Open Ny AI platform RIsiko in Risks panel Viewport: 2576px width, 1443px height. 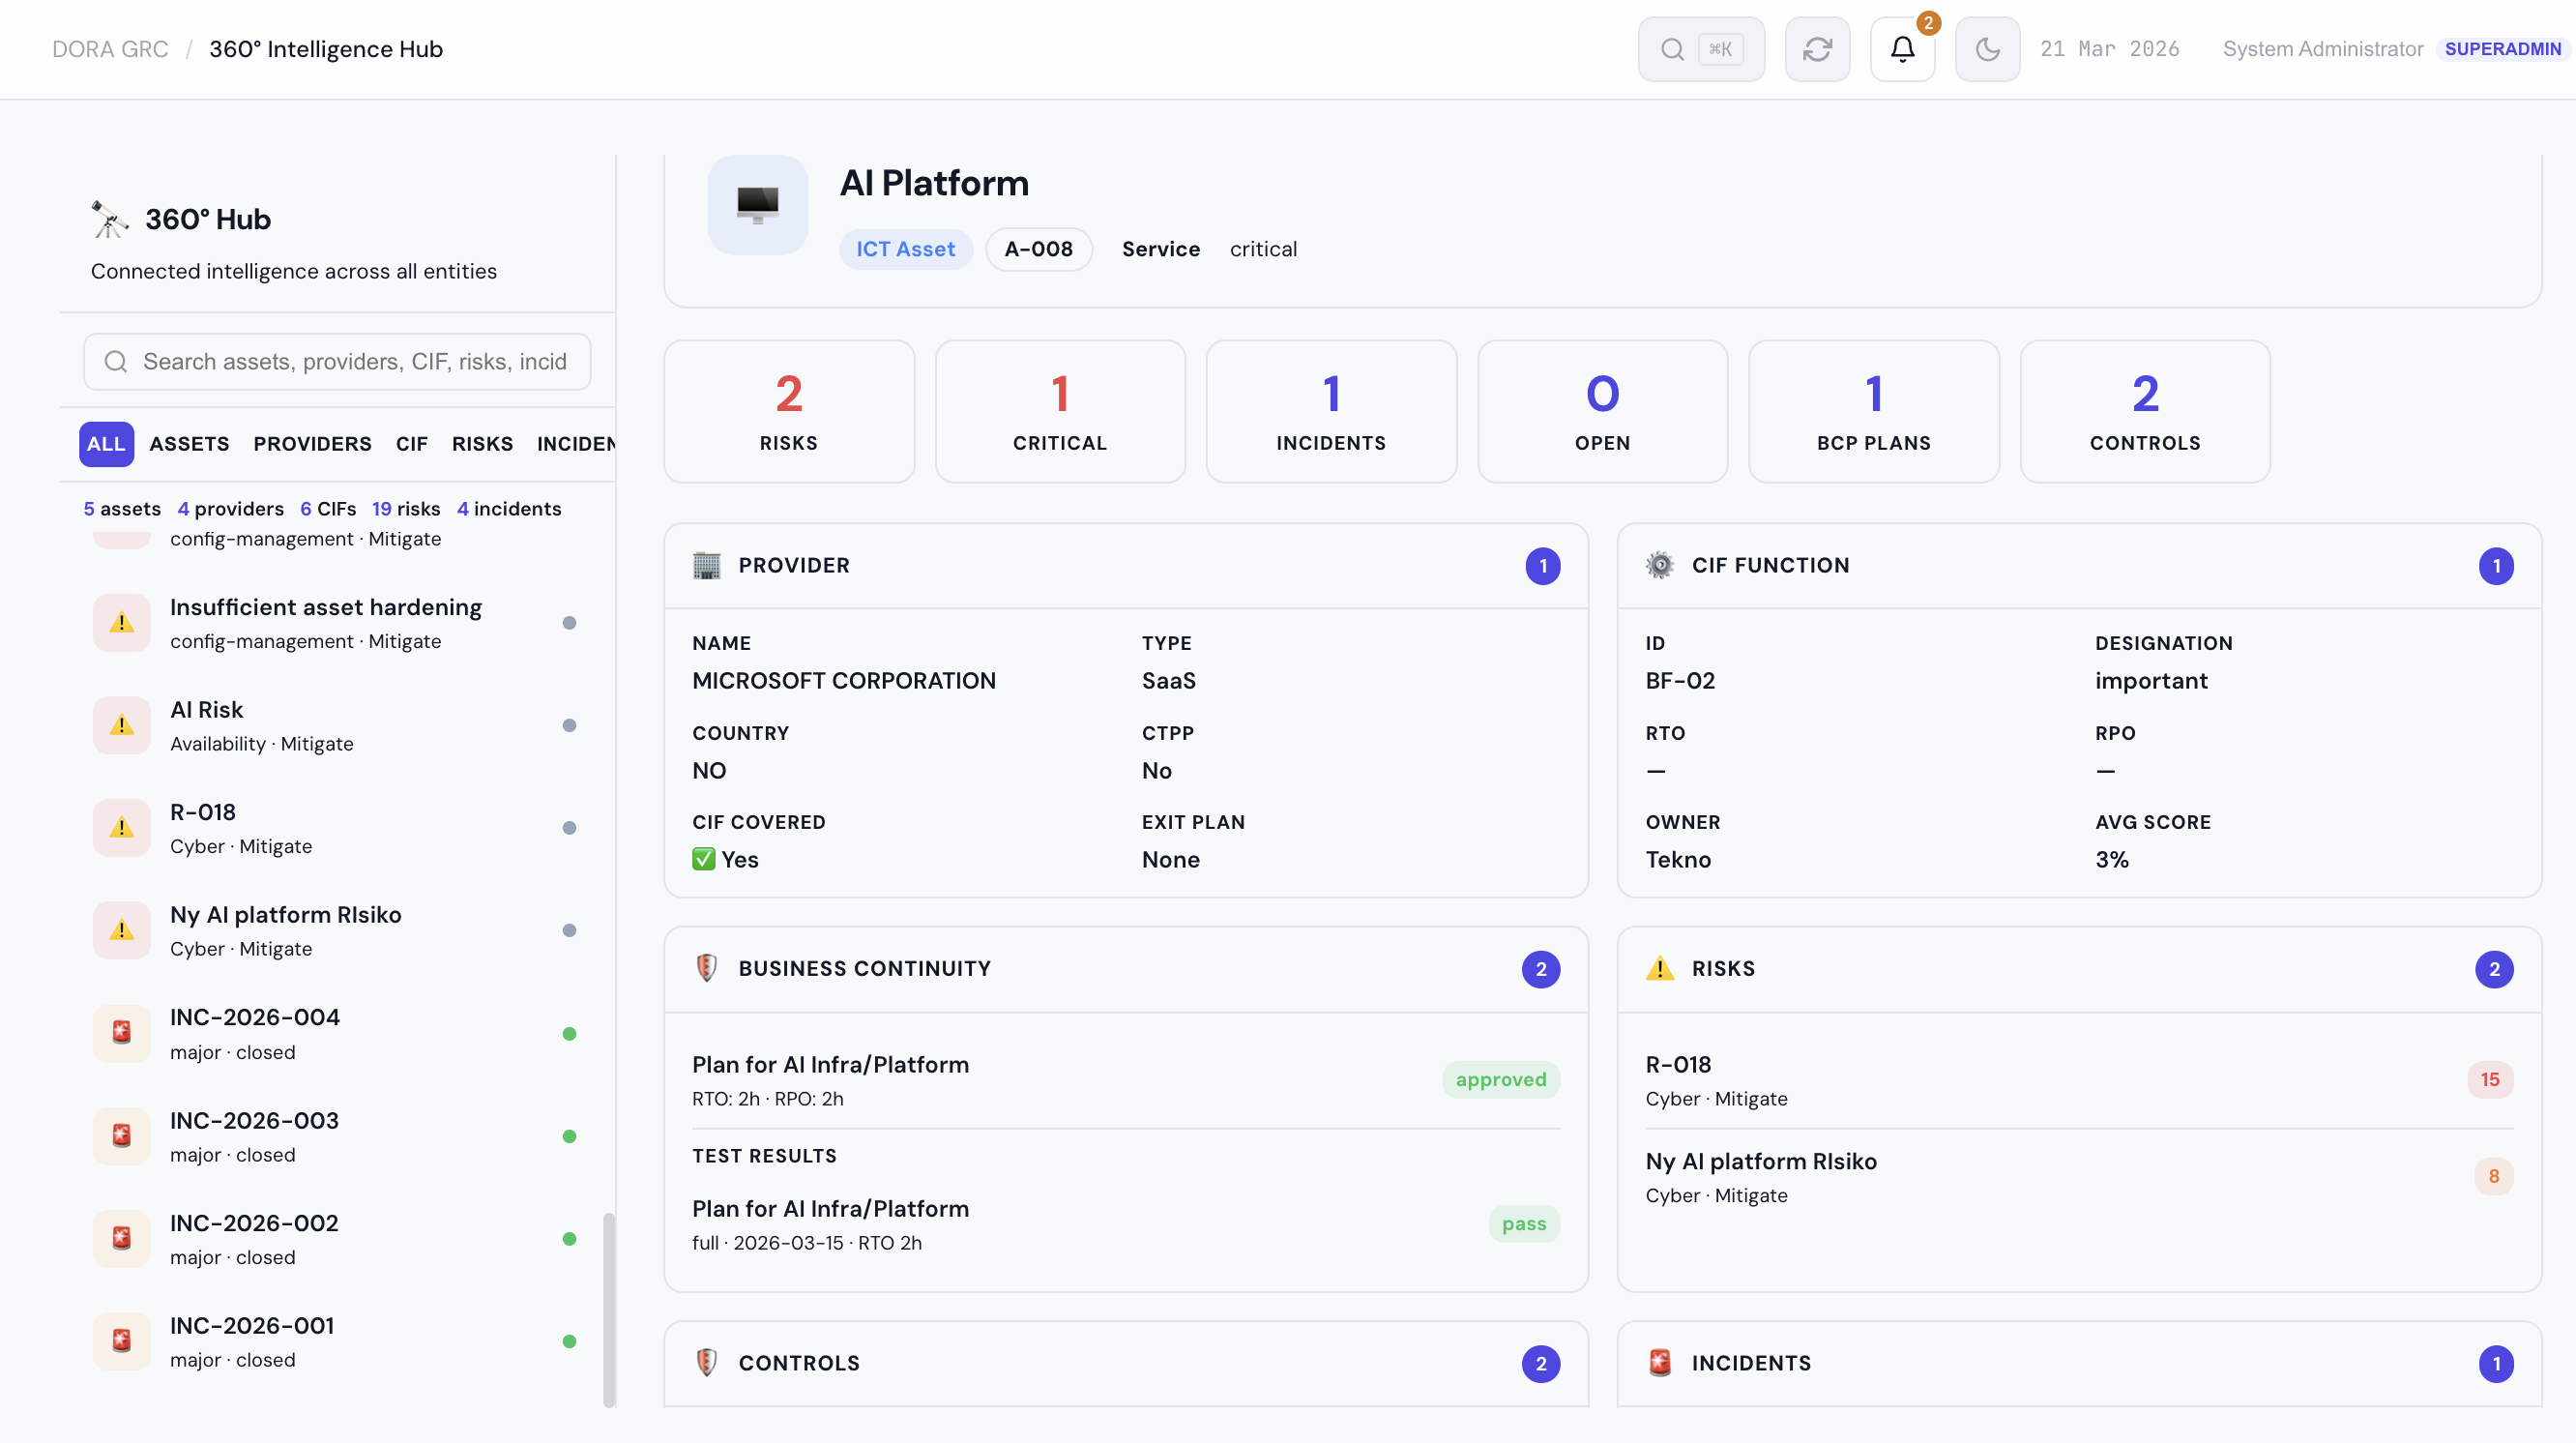pyautogui.click(x=2079, y=1177)
